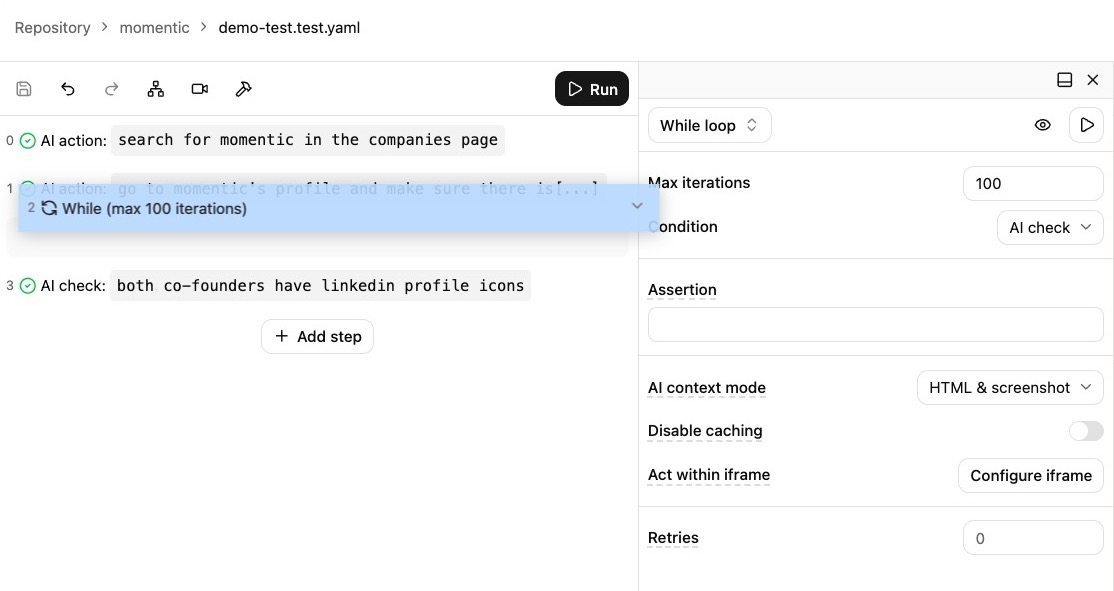The width and height of the screenshot is (1114, 591).
Task: Open the HTML & screenshot context dropdown
Action: point(1010,387)
